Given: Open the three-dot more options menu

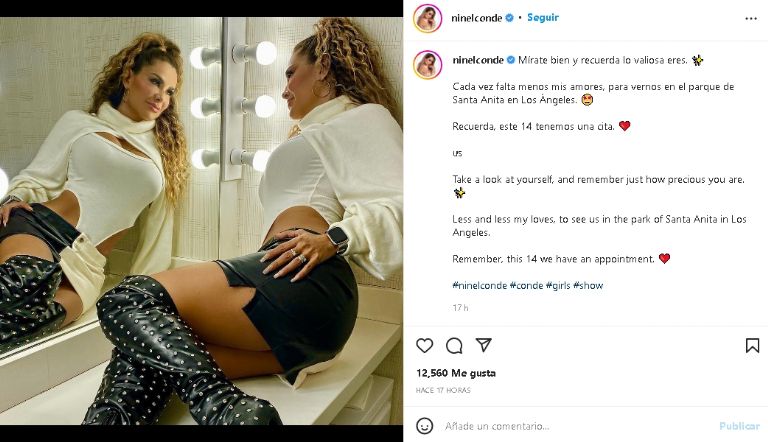Looking at the screenshot, I should click(751, 18).
